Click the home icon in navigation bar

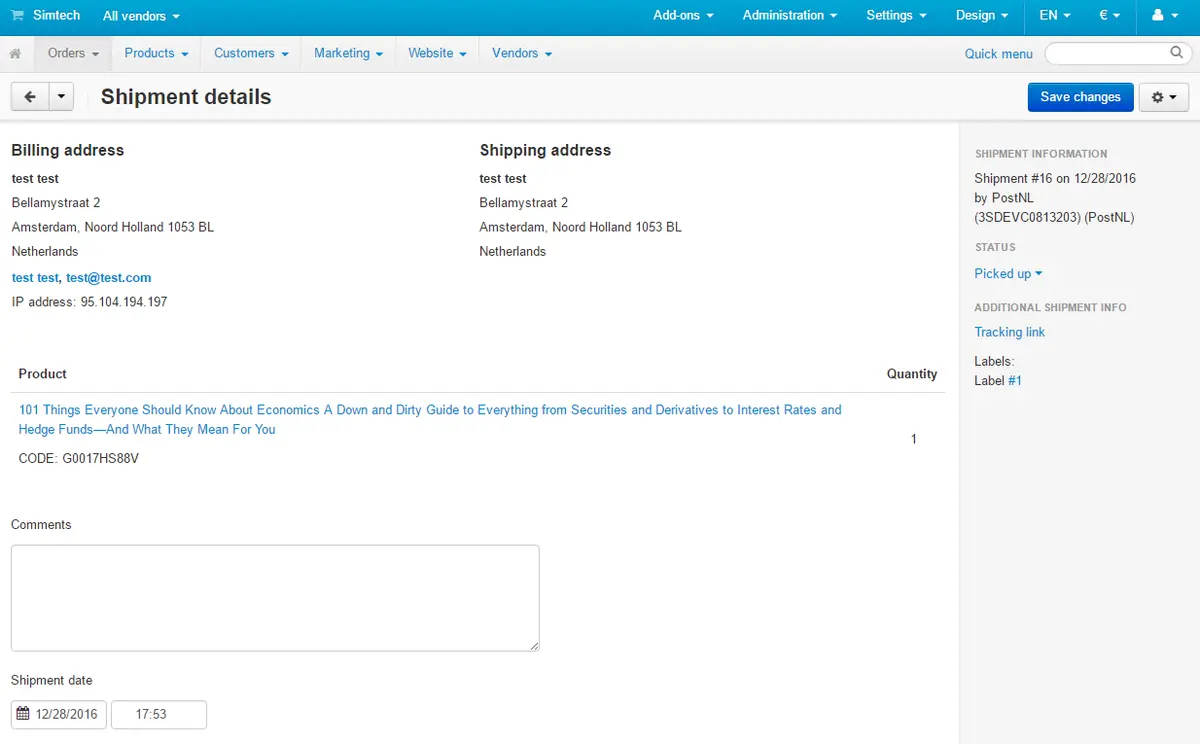pyautogui.click(x=15, y=54)
